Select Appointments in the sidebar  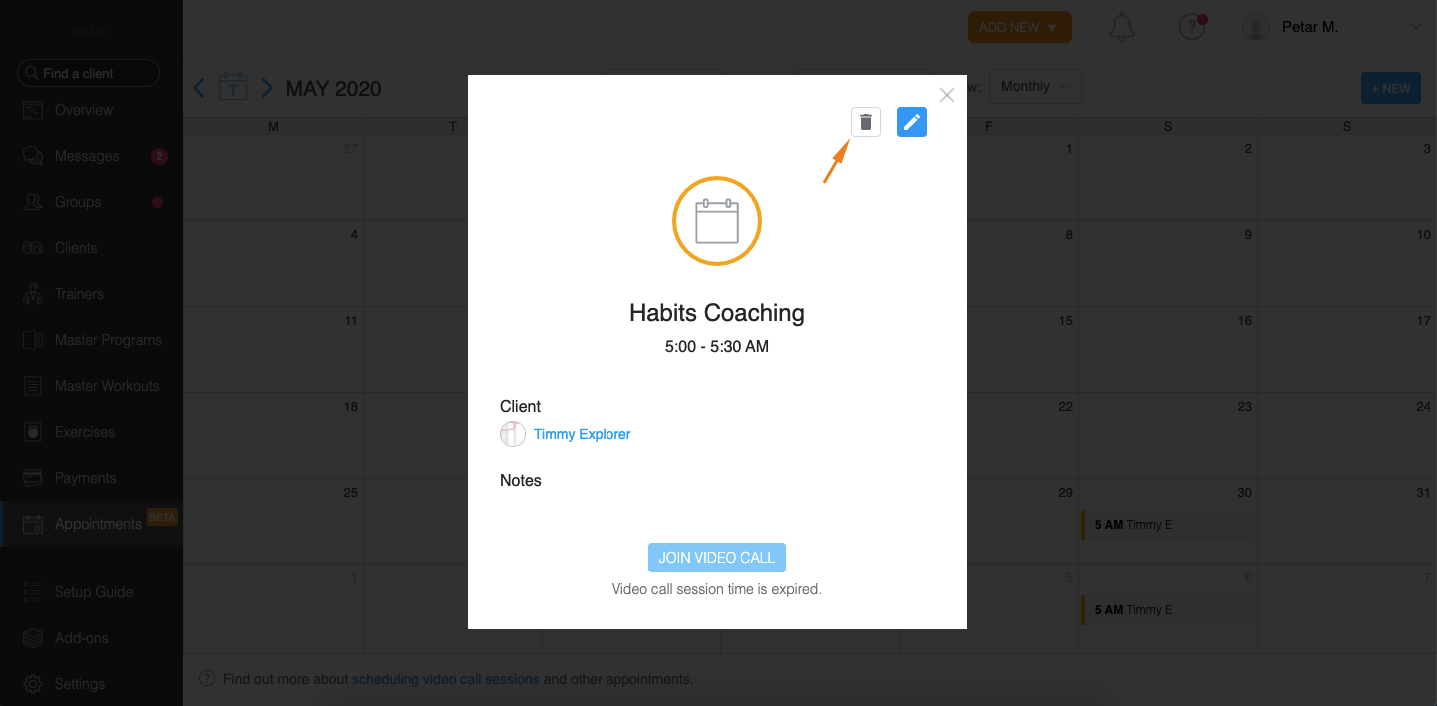tap(91, 524)
